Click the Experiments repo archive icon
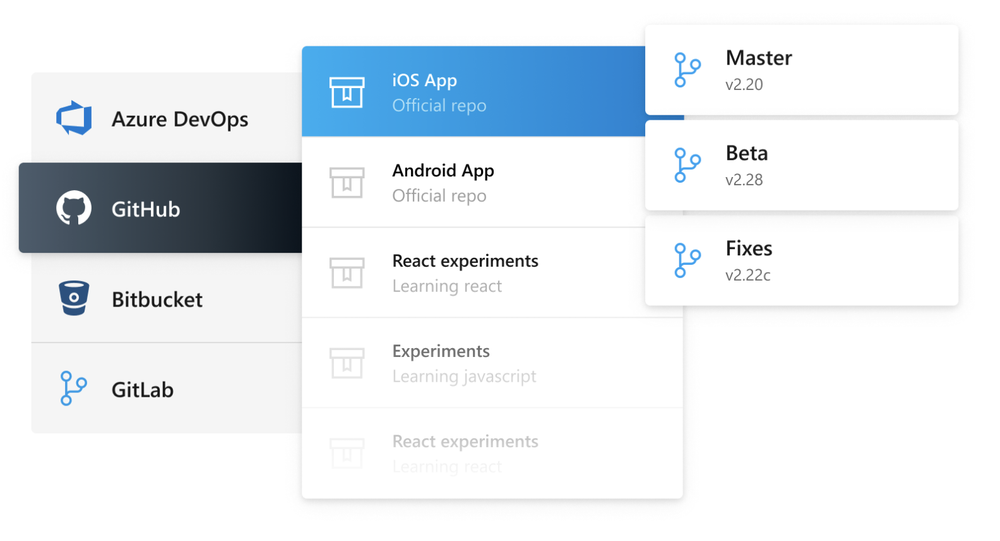1000x541 pixels. click(x=347, y=363)
